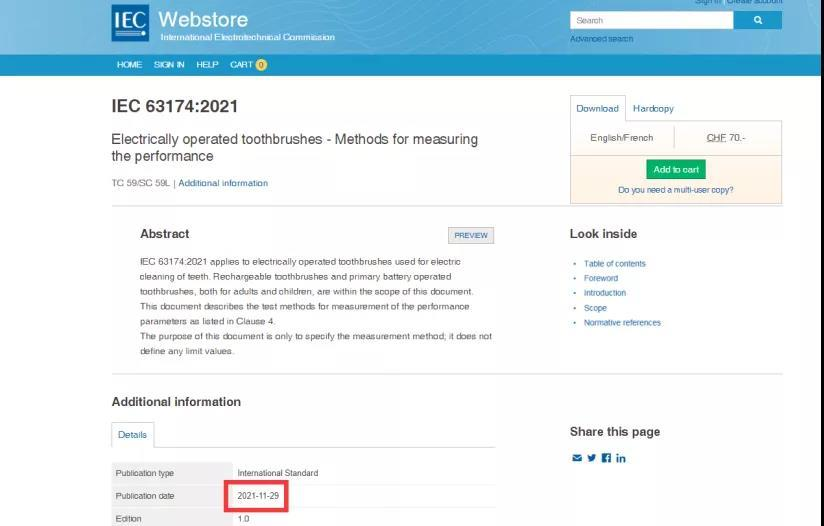Open the HELP menu item
Image resolution: width=824 pixels, height=526 pixels.
tap(207, 65)
